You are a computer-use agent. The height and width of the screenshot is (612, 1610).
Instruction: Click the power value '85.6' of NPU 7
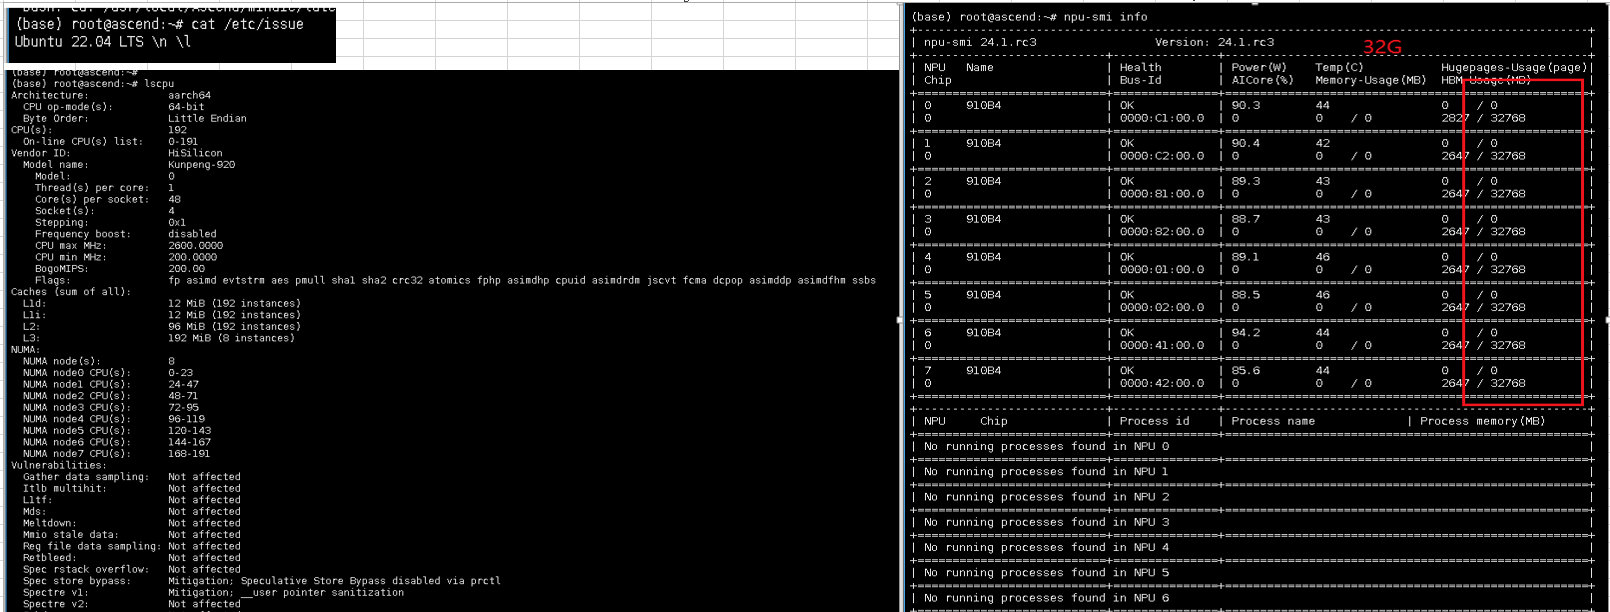click(x=1246, y=371)
